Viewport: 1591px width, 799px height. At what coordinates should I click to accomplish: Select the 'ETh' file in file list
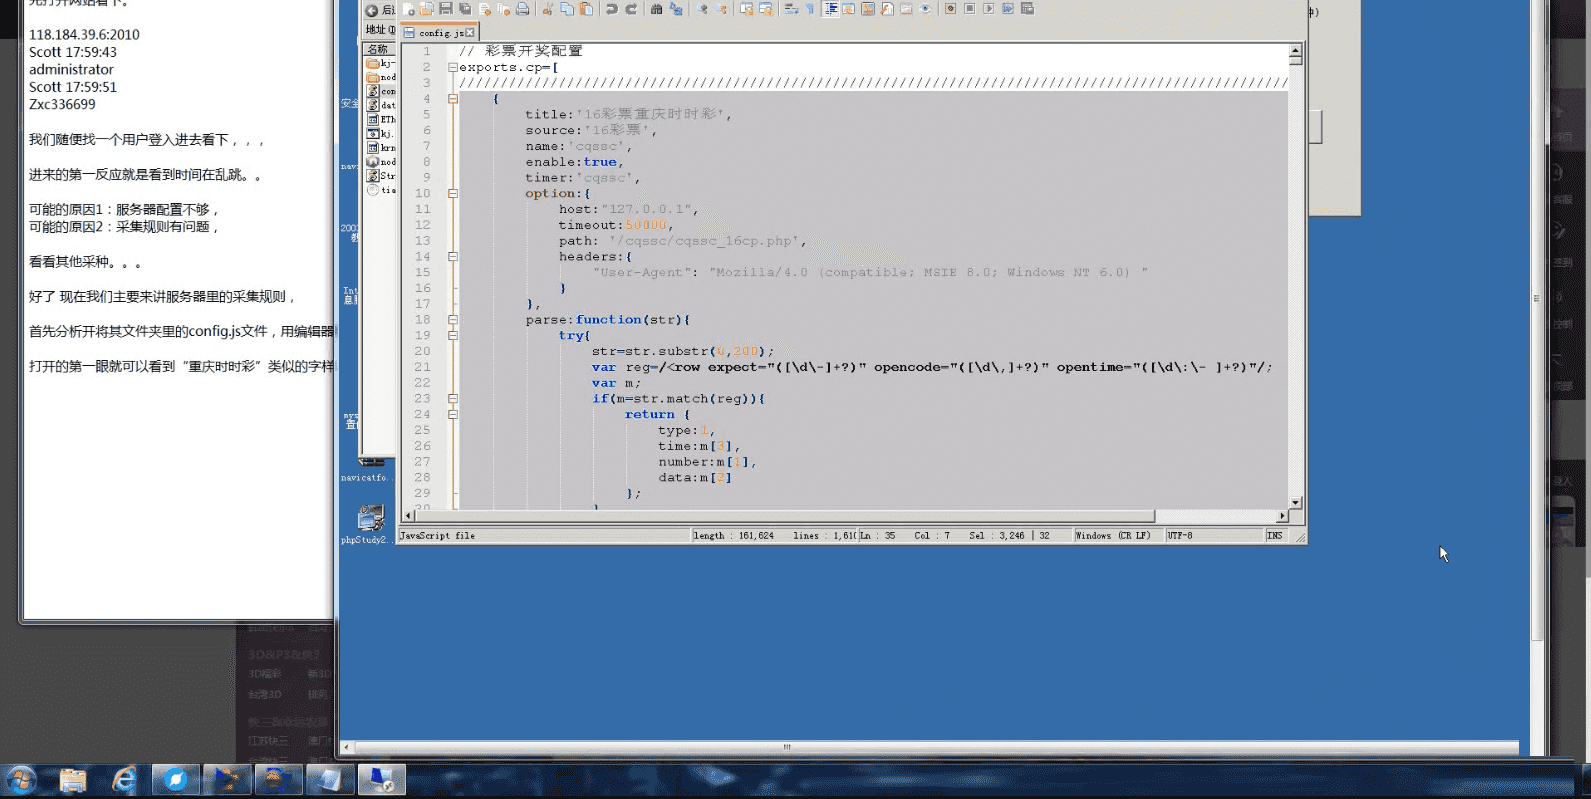(381, 119)
